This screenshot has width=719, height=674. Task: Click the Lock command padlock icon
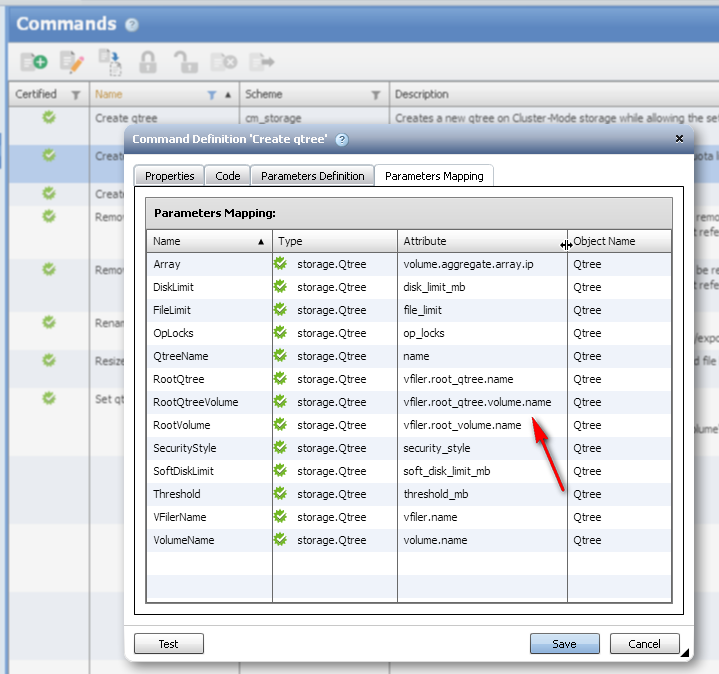click(148, 62)
